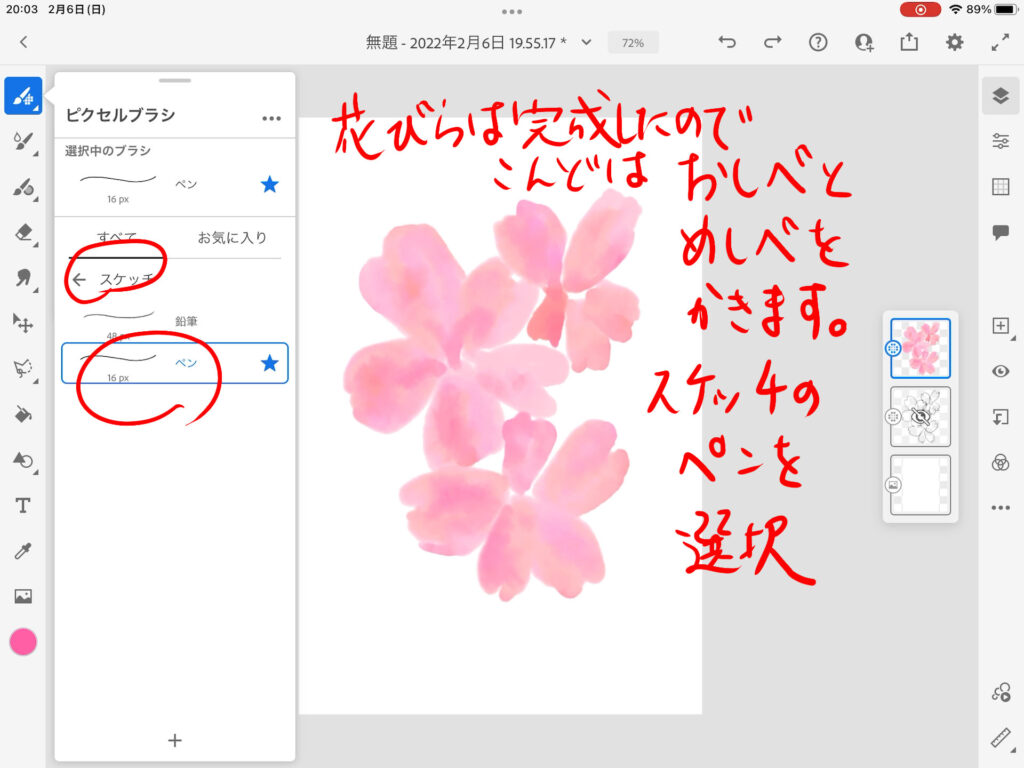
Task: Switch to the すべて brushes tab
Action: [117, 238]
